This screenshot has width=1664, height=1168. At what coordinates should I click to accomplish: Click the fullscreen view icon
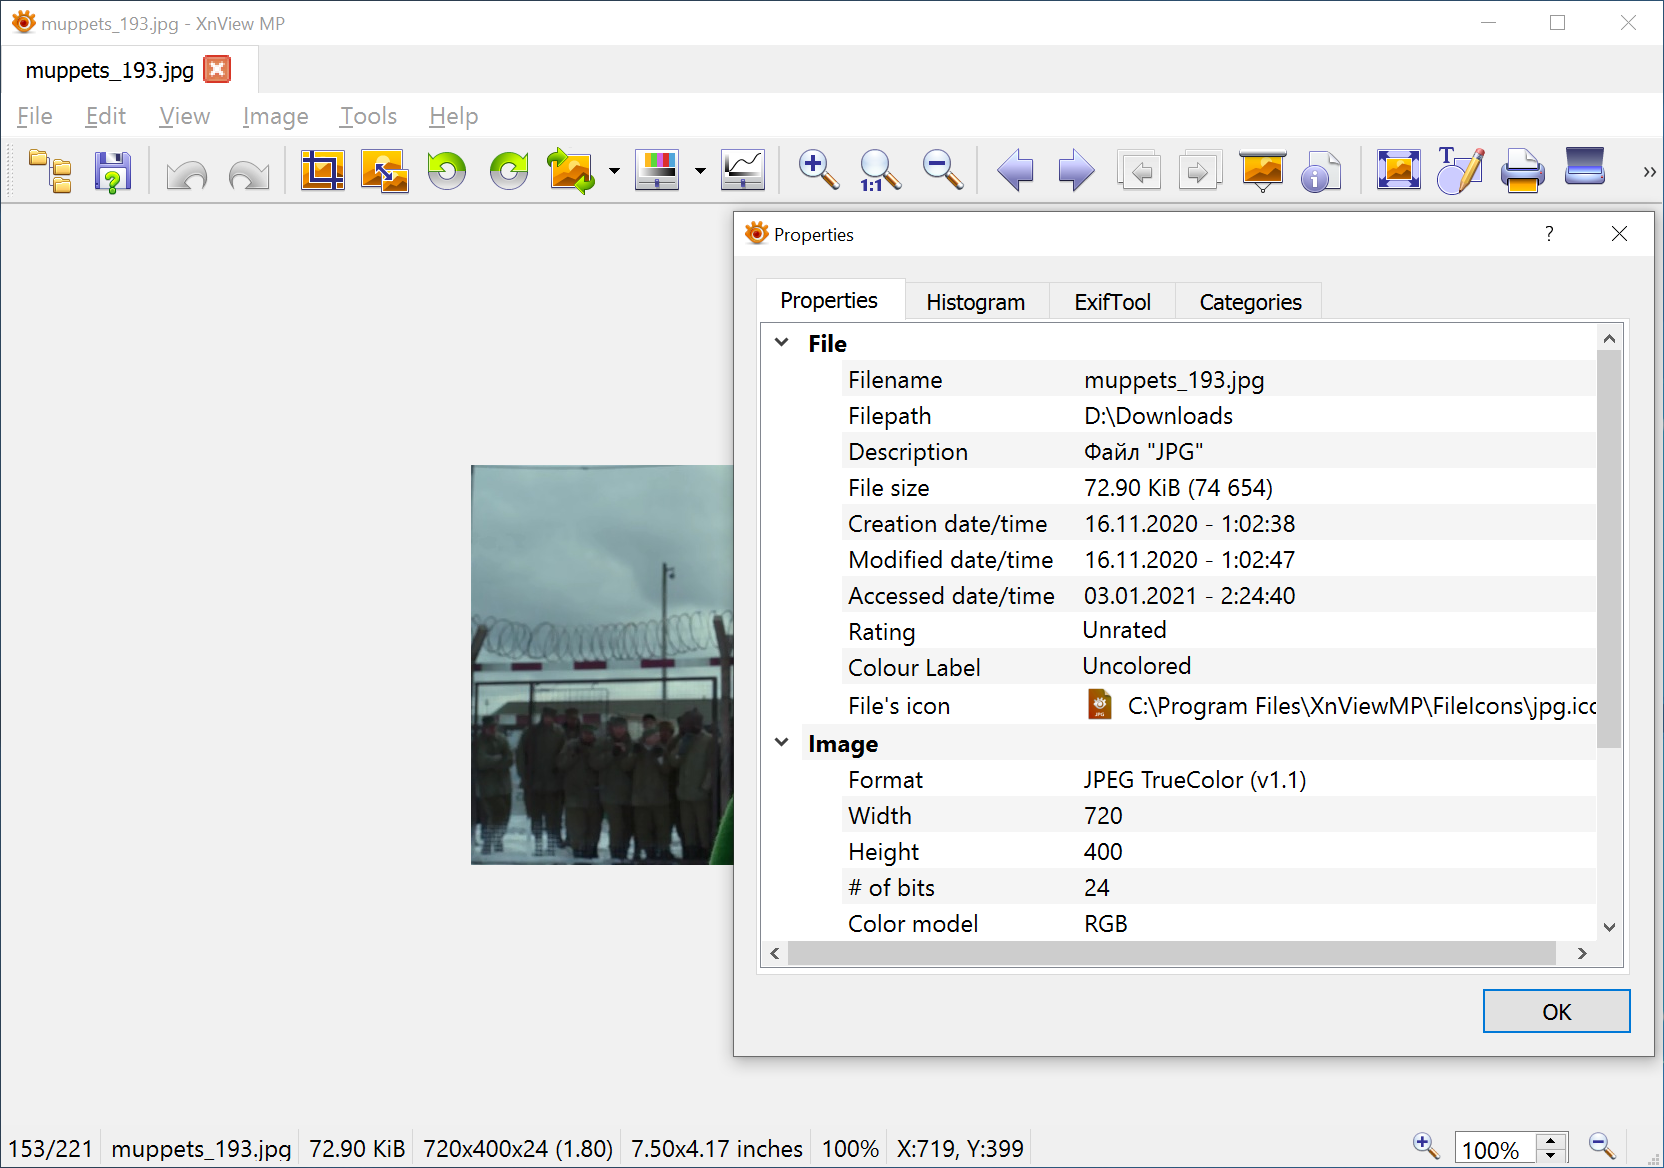pos(1398,171)
